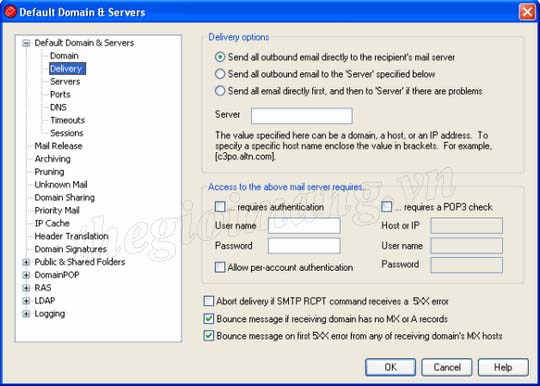Tick the requires a POP3 check box
This screenshot has width=540, height=386.
387,207
